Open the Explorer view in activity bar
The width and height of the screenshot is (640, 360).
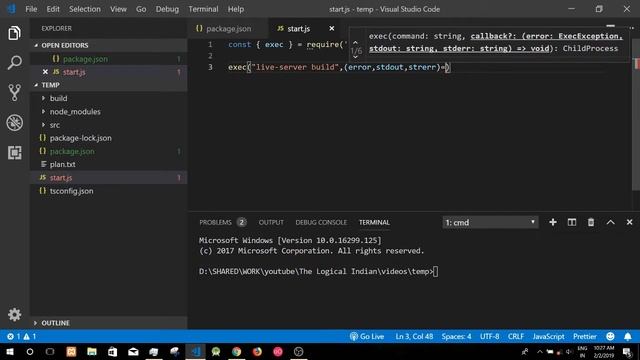click(14, 33)
